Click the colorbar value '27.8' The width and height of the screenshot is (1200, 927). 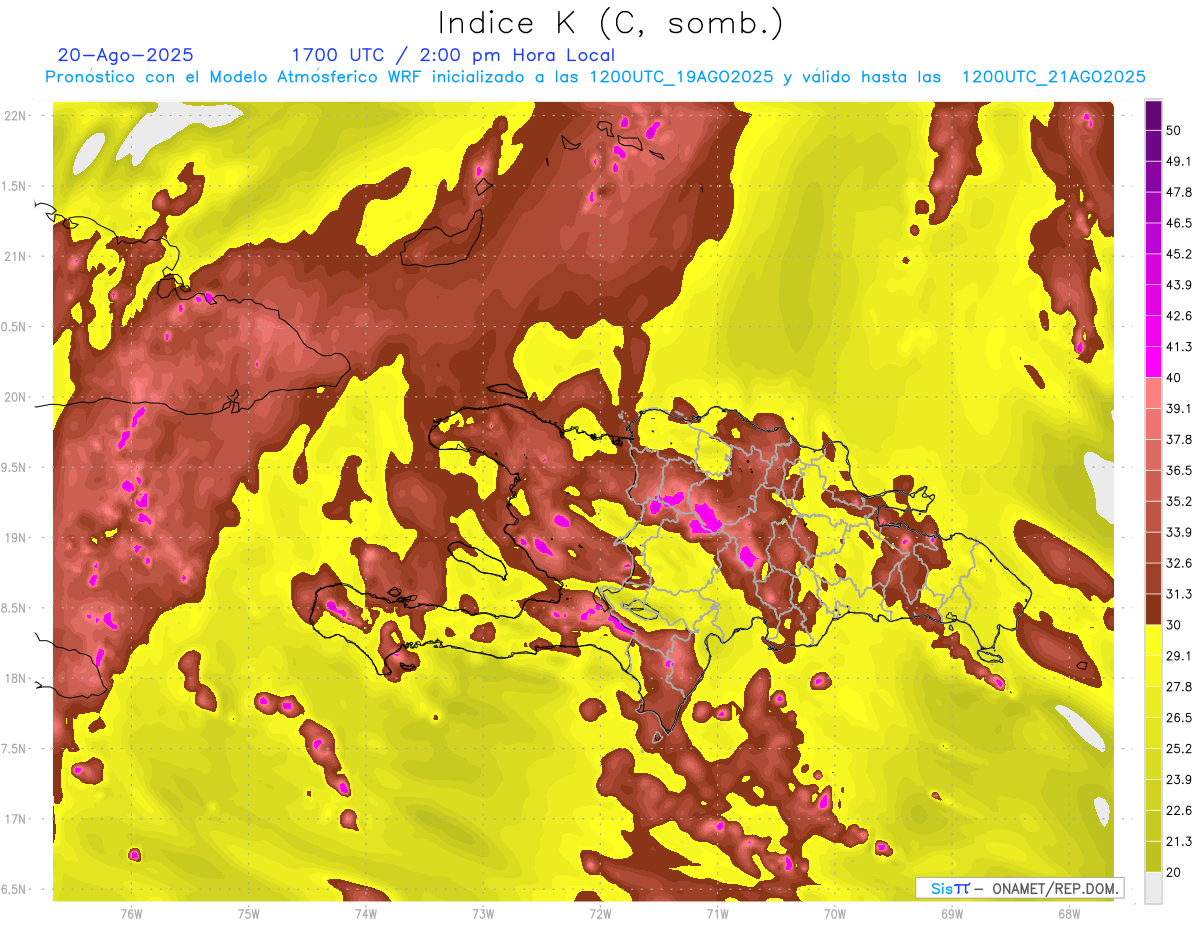click(1179, 687)
